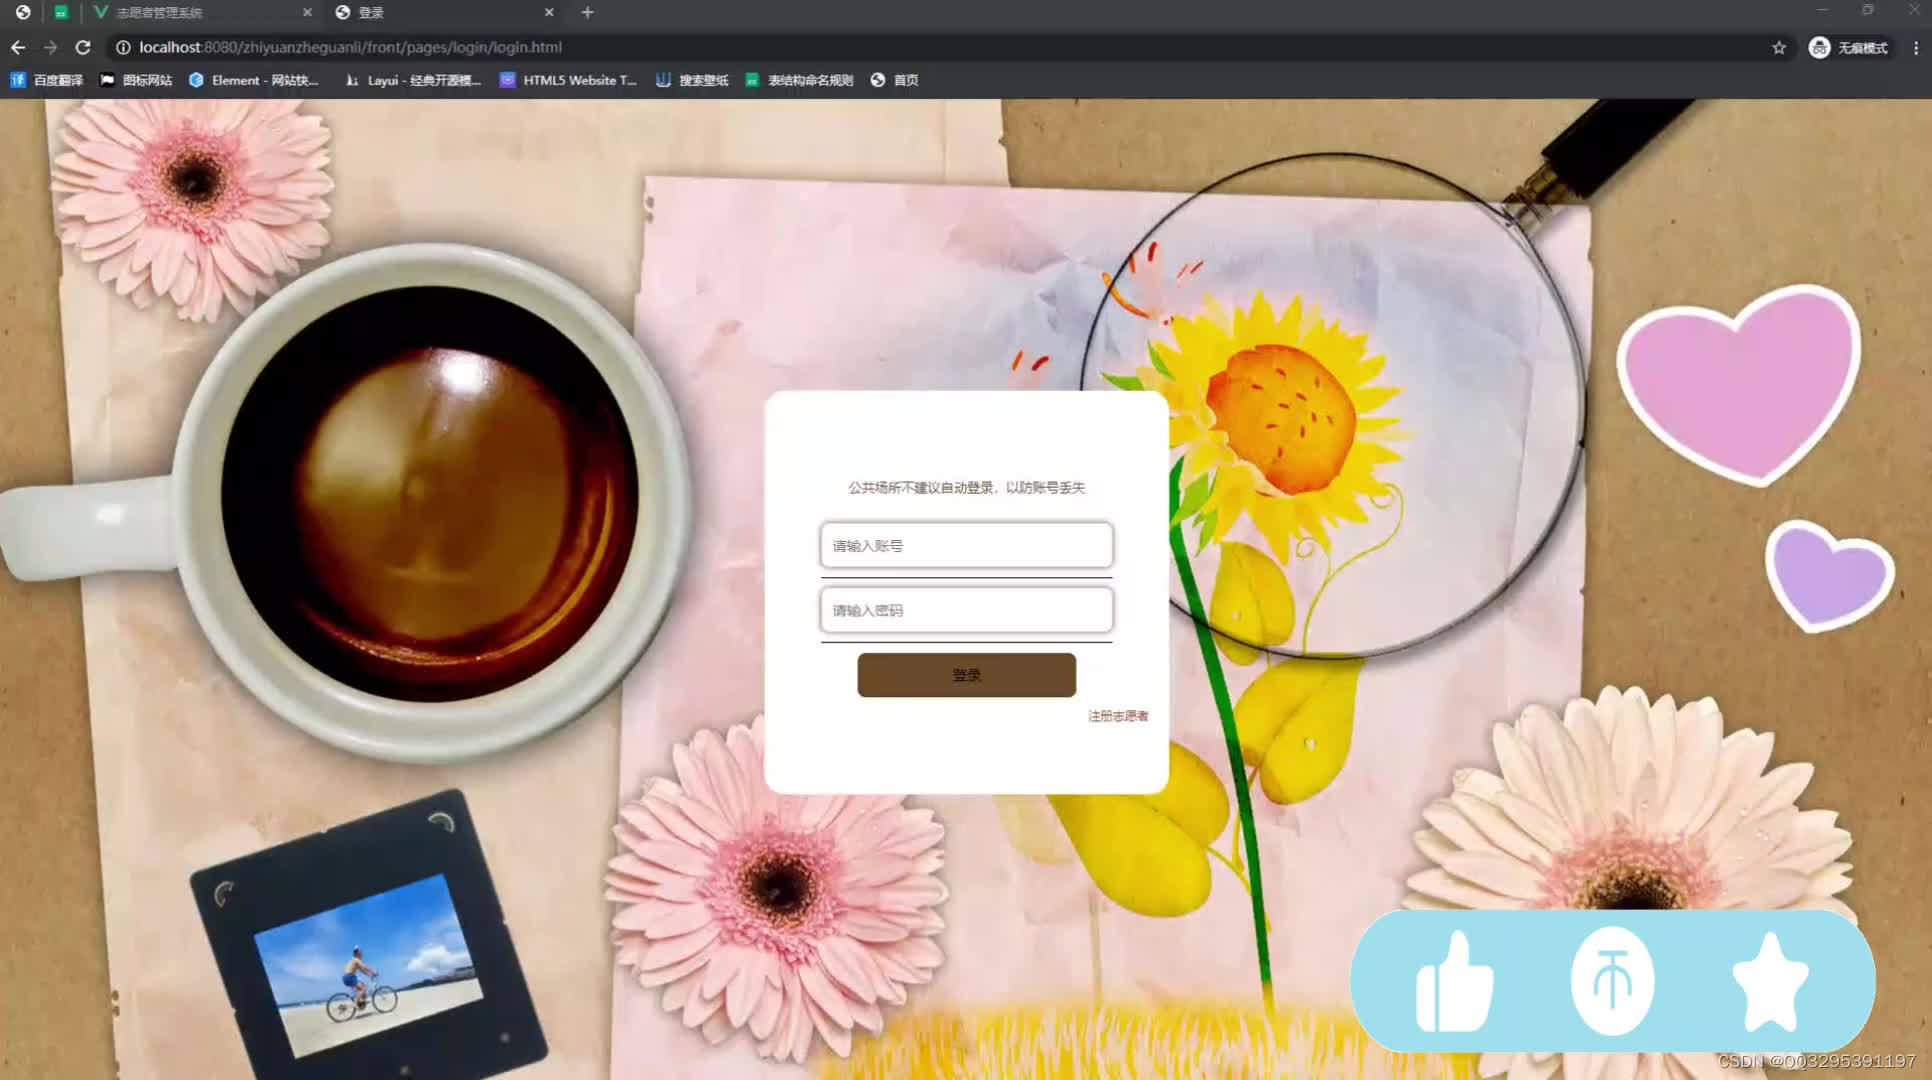Open the 百度翻译 bookmark
The image size is (1932, 1080).
pos(47,80)
